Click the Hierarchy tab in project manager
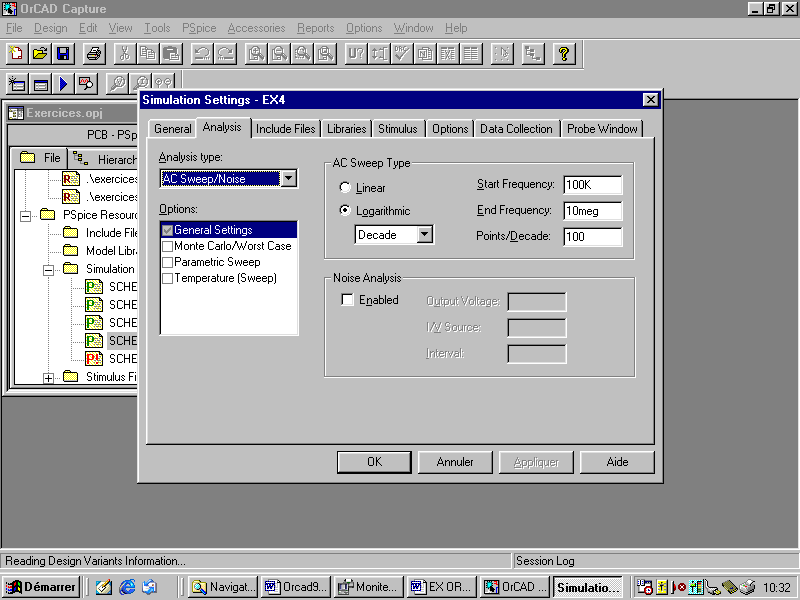This screenshot has width=800, height=600. (105, 159)
